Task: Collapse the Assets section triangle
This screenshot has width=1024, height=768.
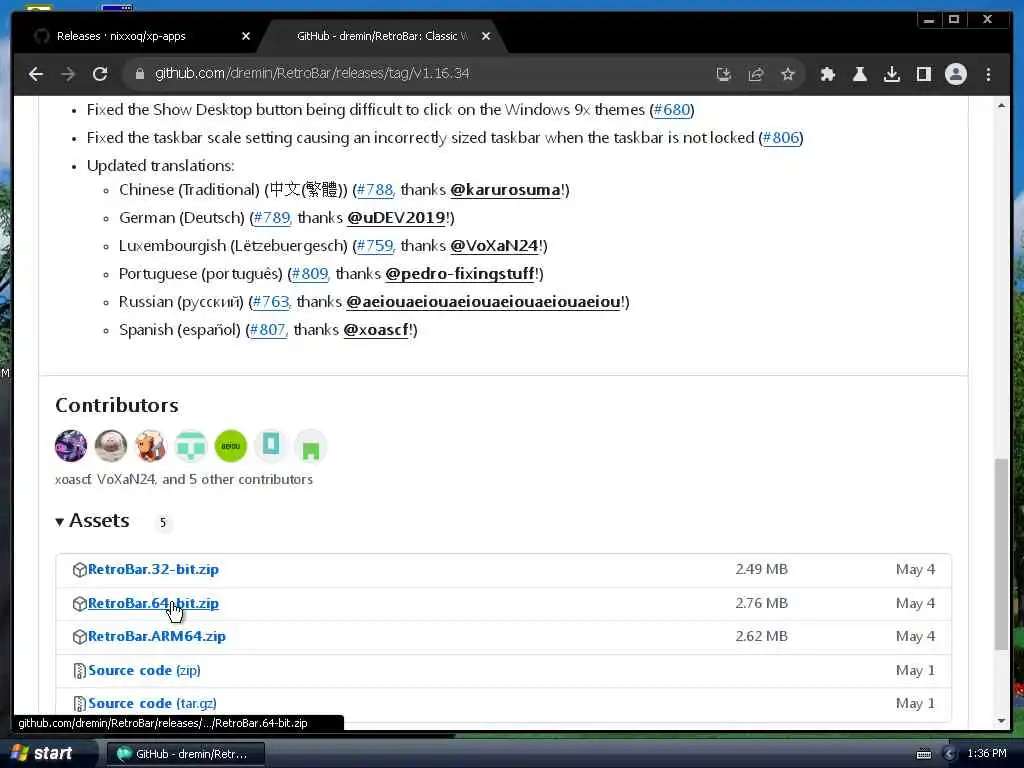Action: 59,522
